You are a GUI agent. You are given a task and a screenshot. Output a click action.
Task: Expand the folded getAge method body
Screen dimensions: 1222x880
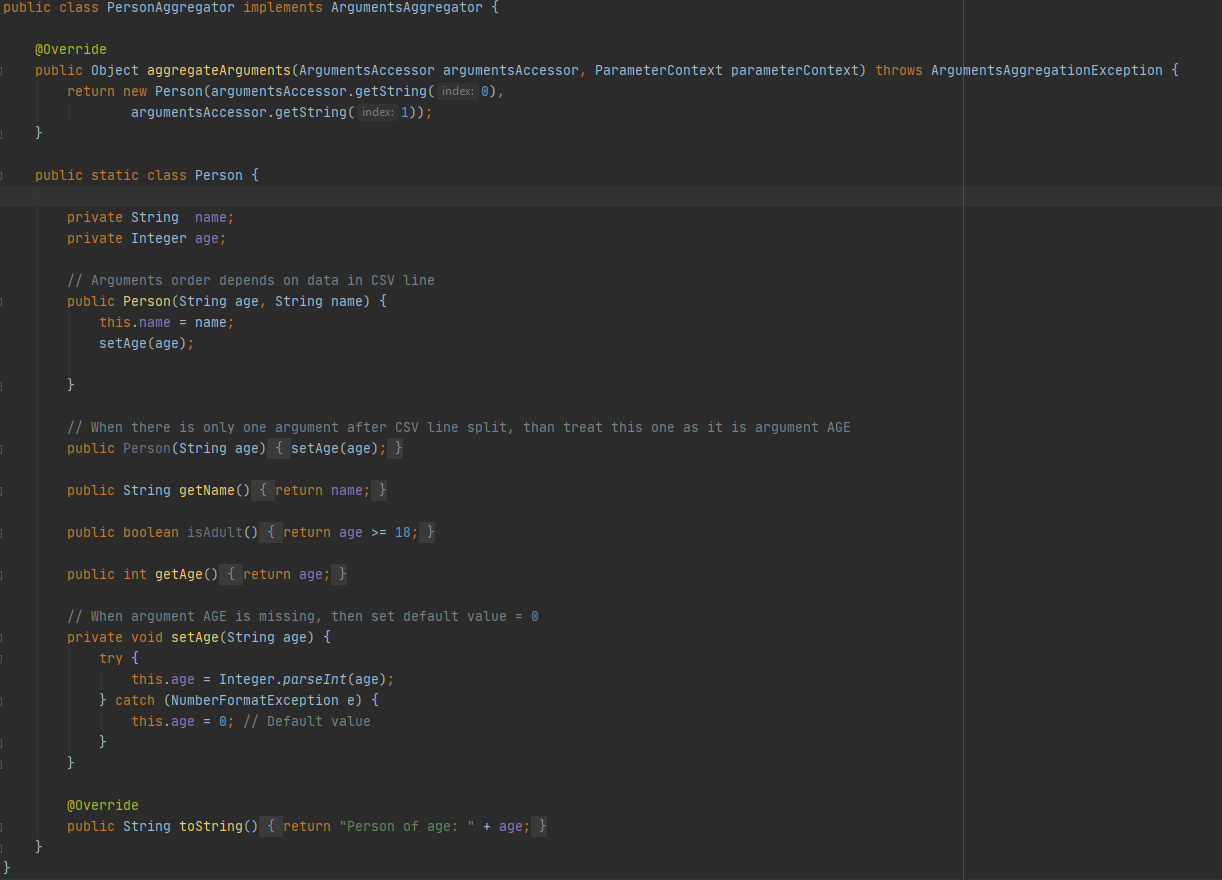232,574
